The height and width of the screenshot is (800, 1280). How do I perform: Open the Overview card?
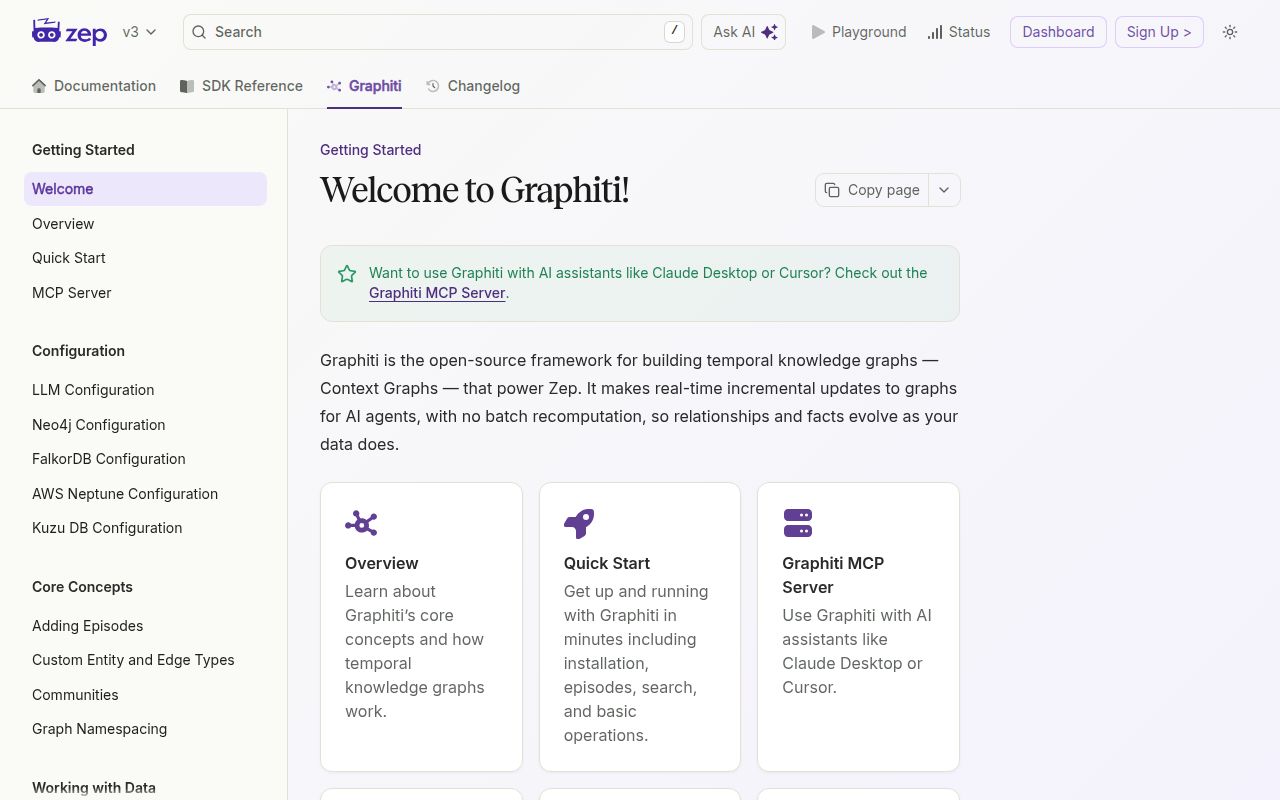[421, 627]
